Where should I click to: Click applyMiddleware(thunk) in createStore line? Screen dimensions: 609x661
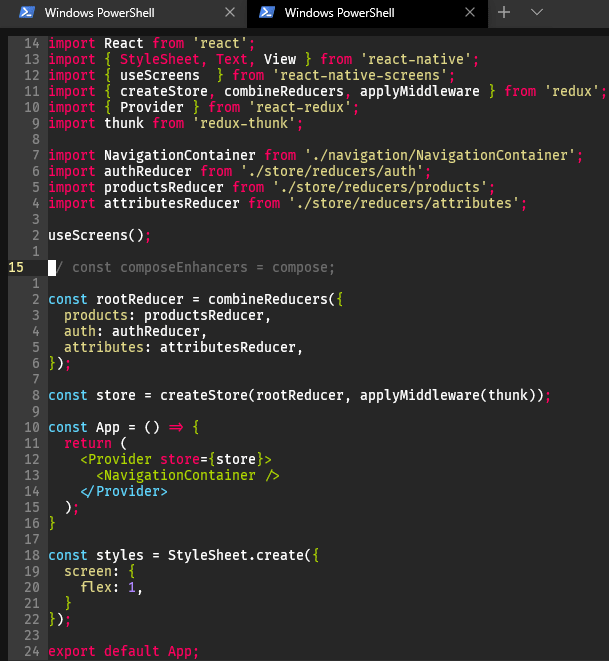coord(448,396)
